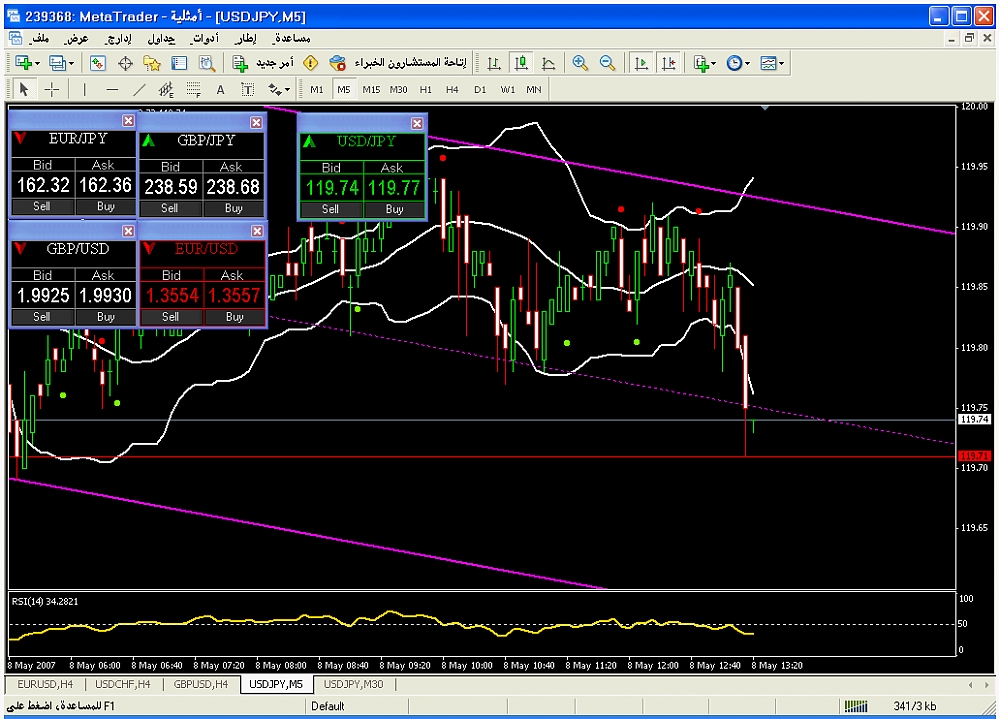This screenshot has height=719, width=1000.
Task: Zoom in on the chart
Action: (x=580, y=63)
